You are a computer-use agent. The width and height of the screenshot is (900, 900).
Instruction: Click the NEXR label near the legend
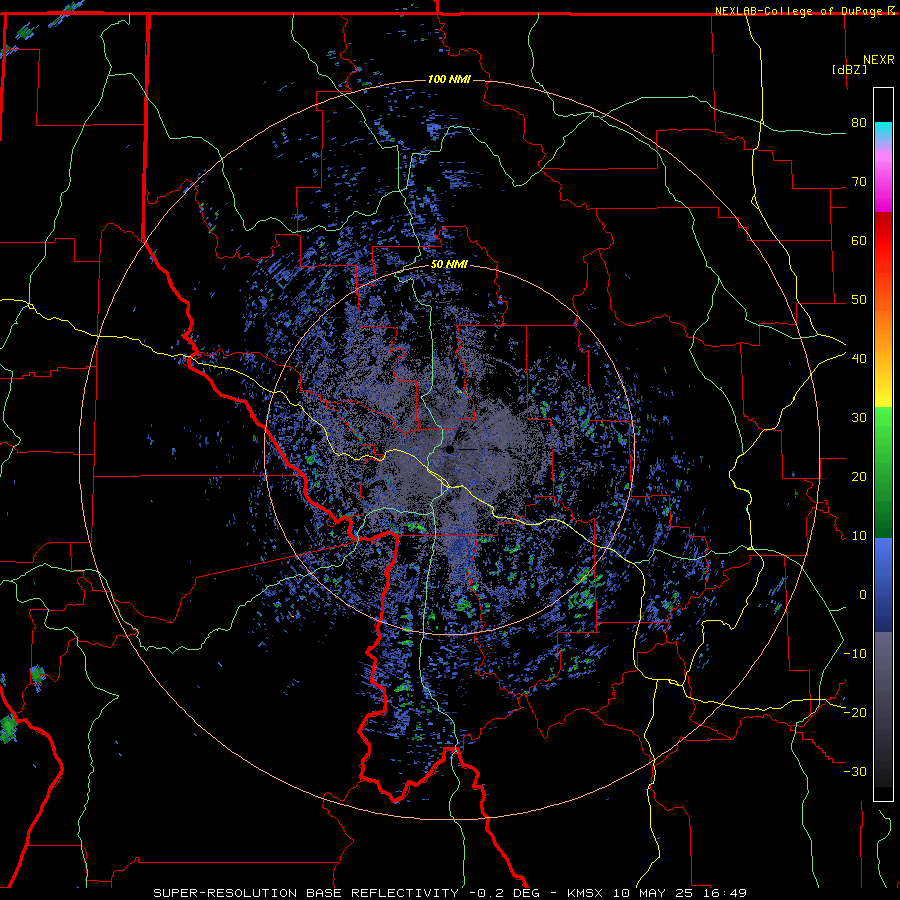(x=879, y=60)
